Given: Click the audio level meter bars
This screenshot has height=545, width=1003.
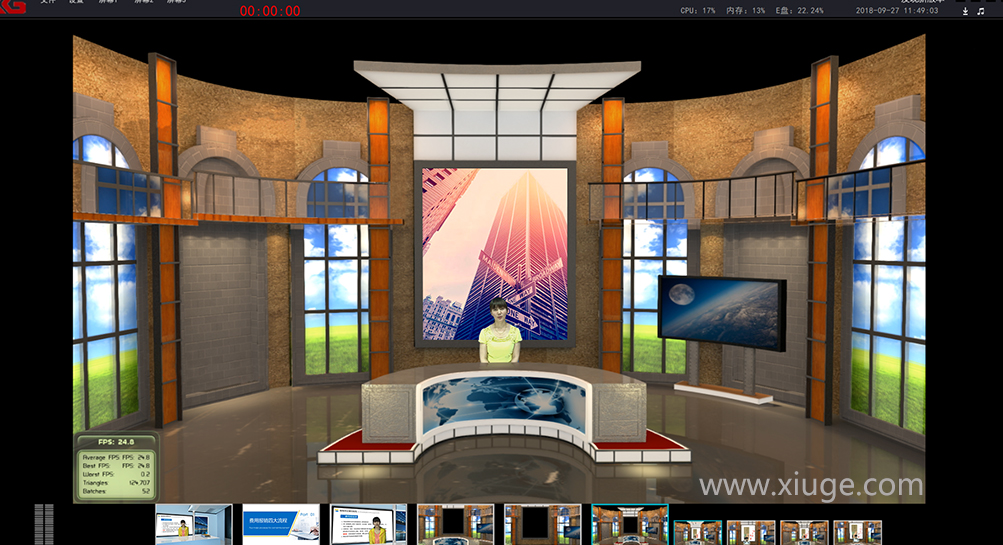Looking at the screenshot, I should tap(43, 524).
